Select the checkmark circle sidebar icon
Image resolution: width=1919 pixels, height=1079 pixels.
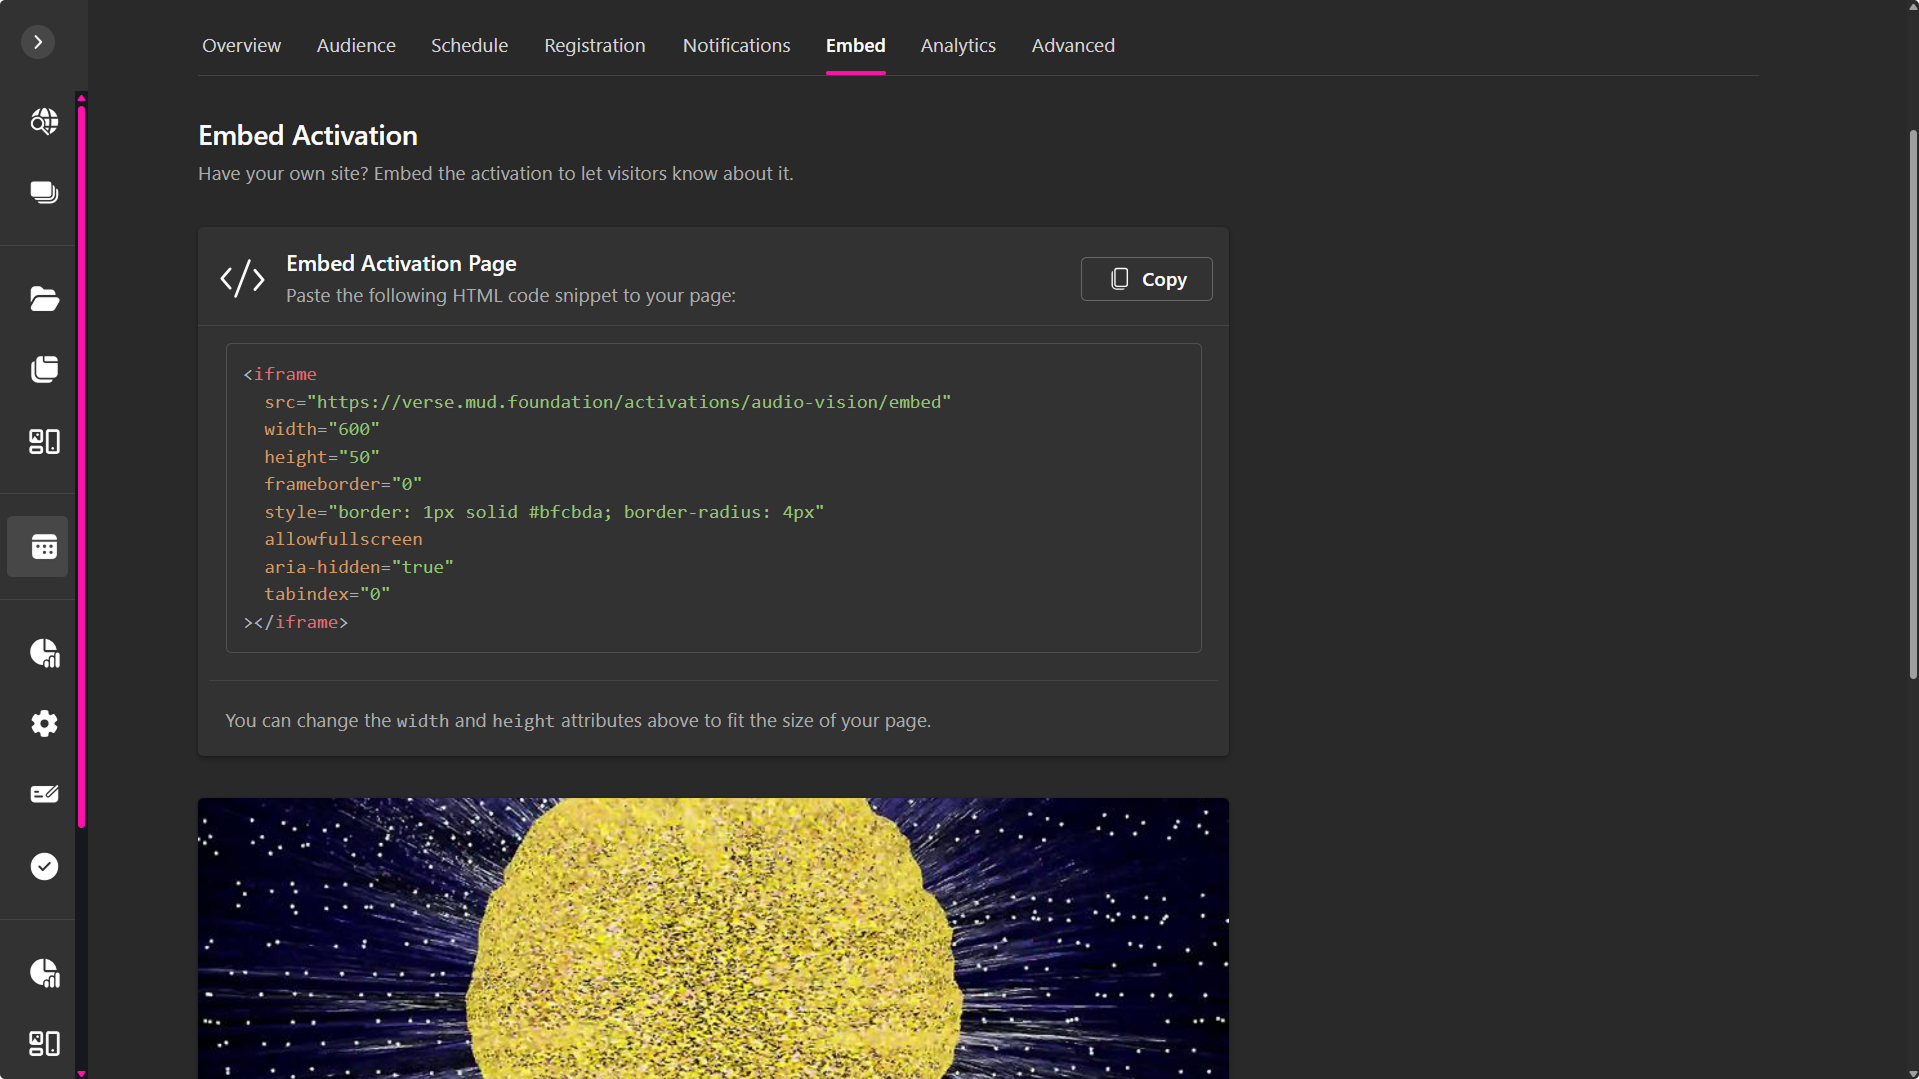pyautogui.click(x=44, y=866)
